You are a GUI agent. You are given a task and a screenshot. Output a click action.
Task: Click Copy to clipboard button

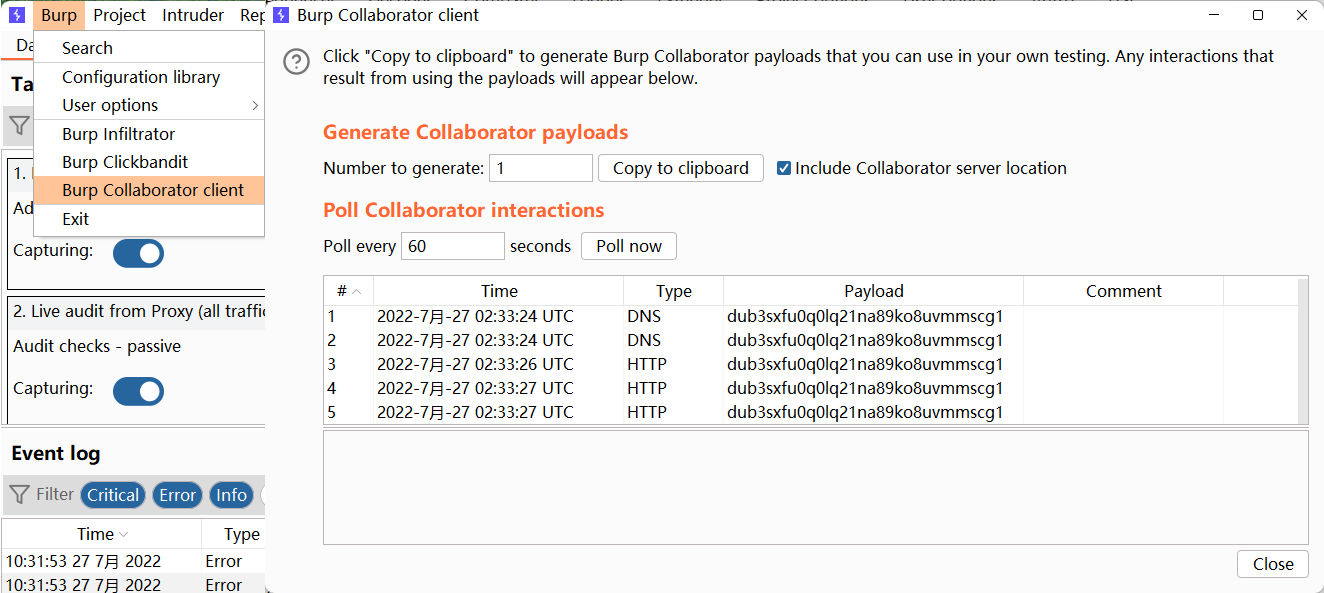(681, 168)
